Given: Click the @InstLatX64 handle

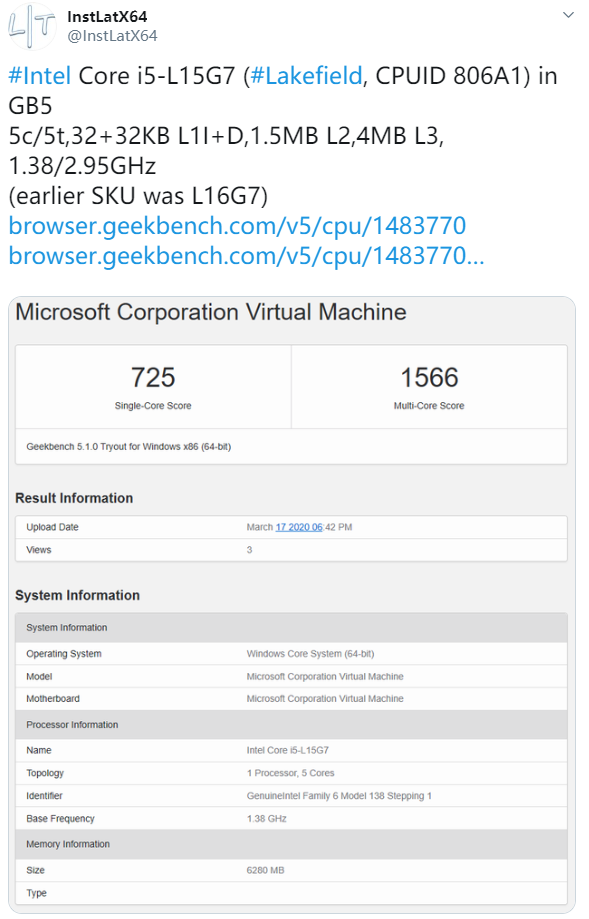Looking at the screenshot, I should pyautogui.click(x=110, y=36).
